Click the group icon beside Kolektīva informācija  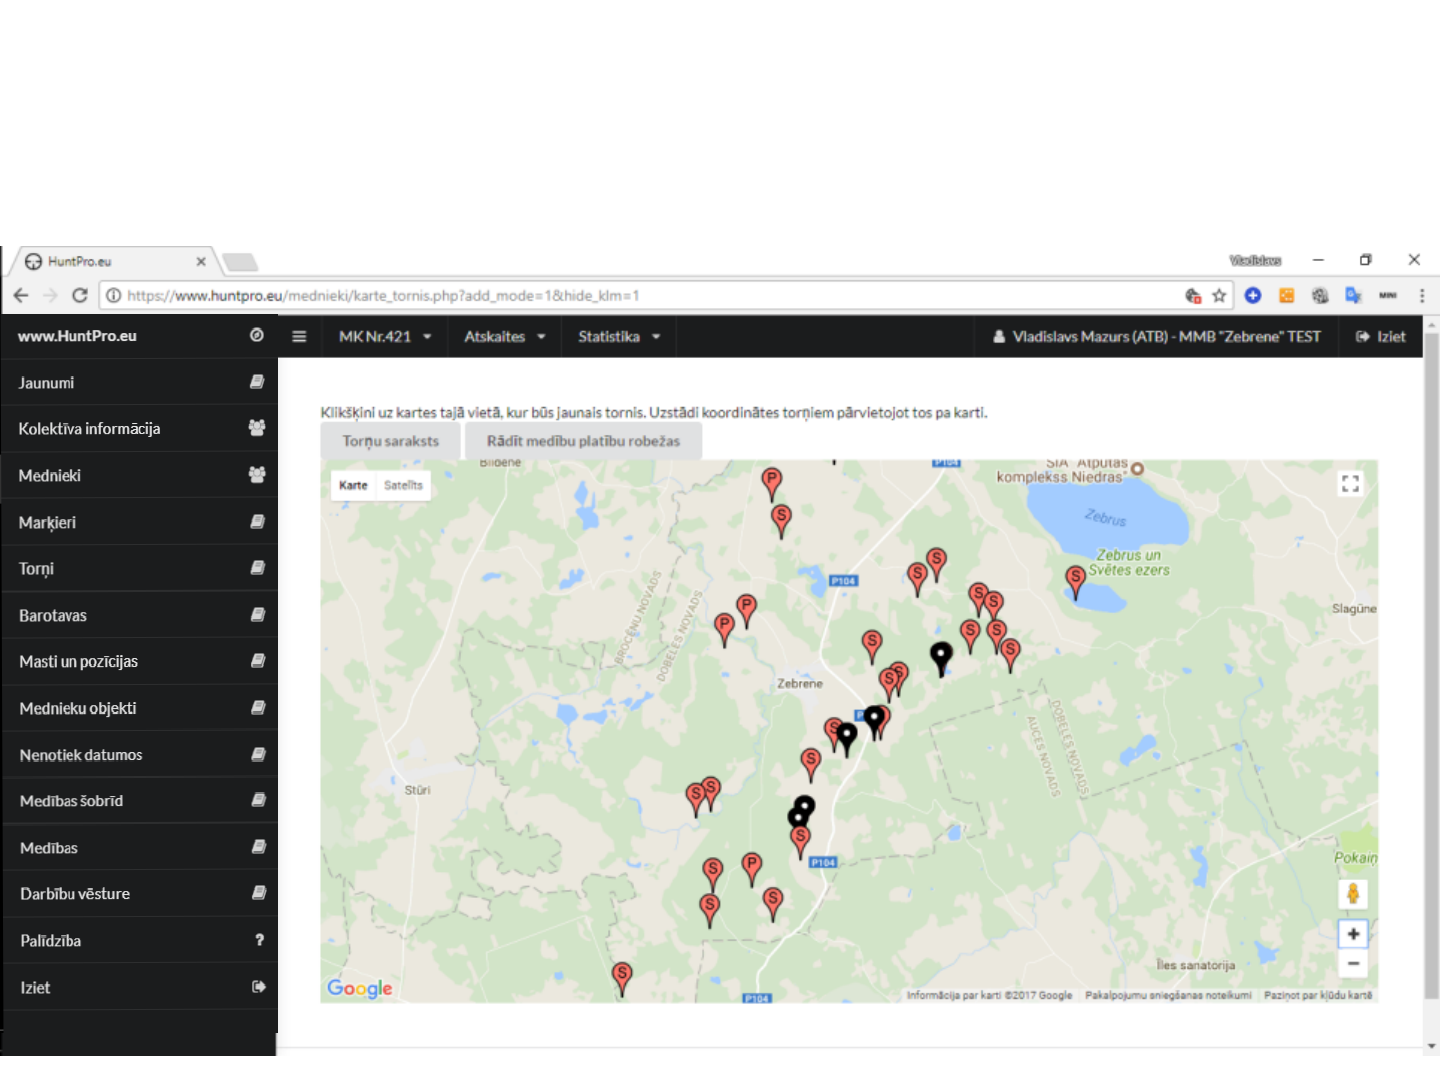257,428
